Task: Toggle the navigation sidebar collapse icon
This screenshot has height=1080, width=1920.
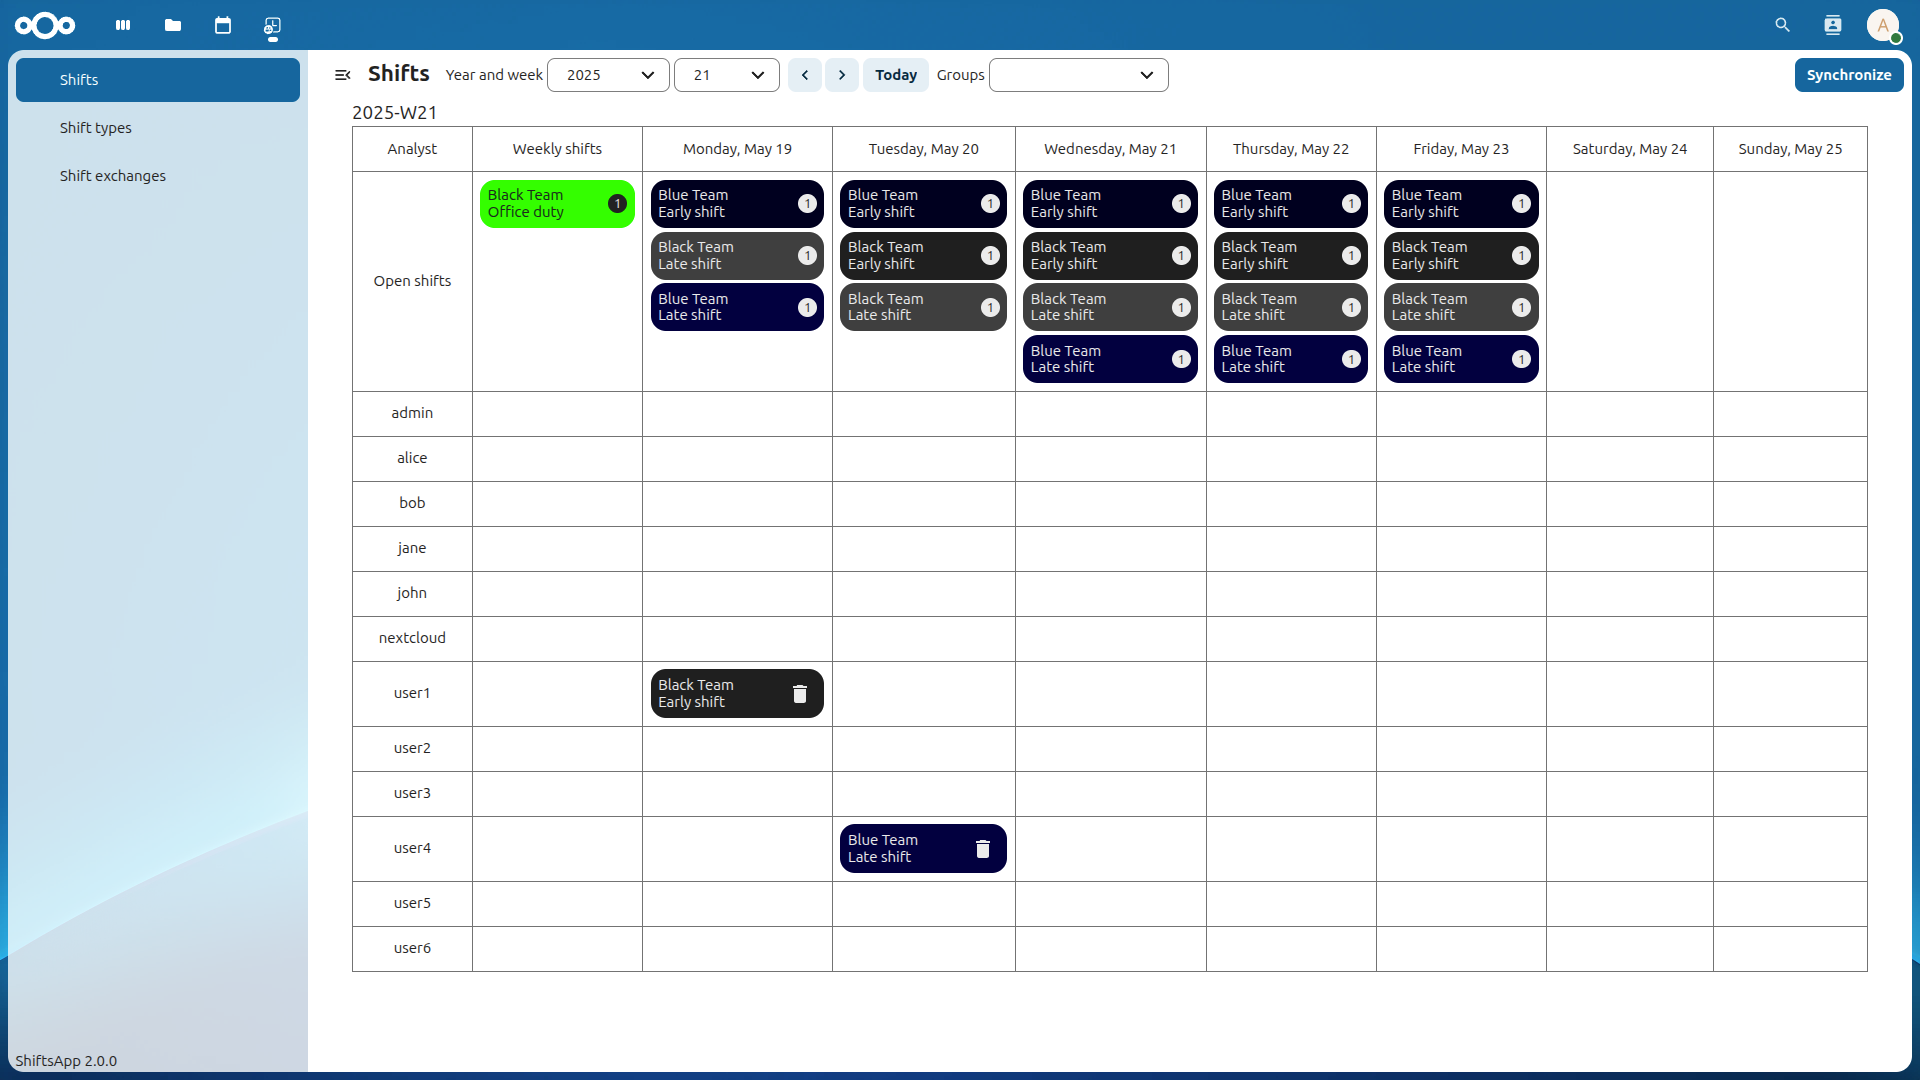Action: tap(342, 75)
